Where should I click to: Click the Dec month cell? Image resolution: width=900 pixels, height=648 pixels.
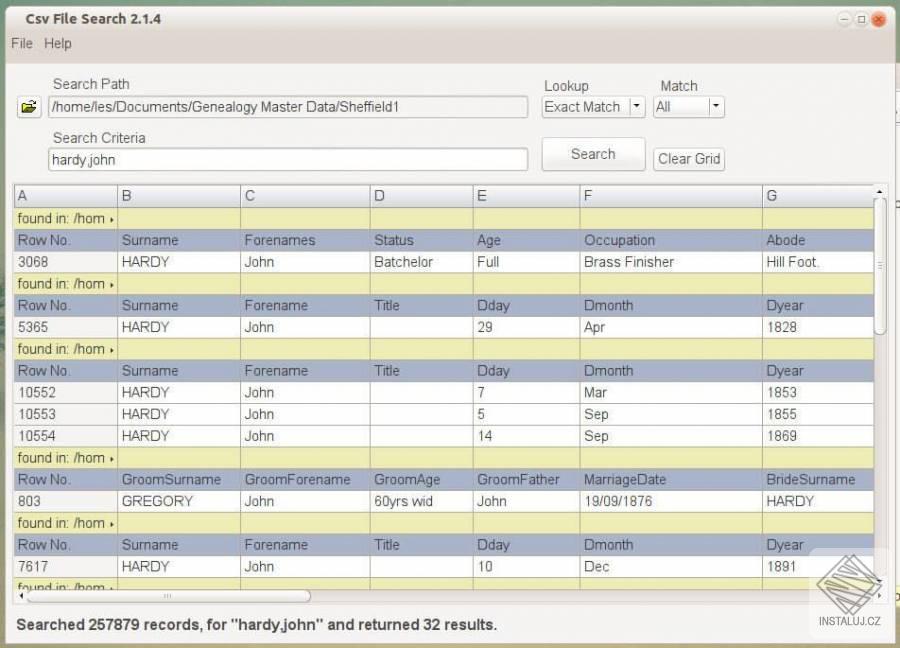(x=672, y=567)
